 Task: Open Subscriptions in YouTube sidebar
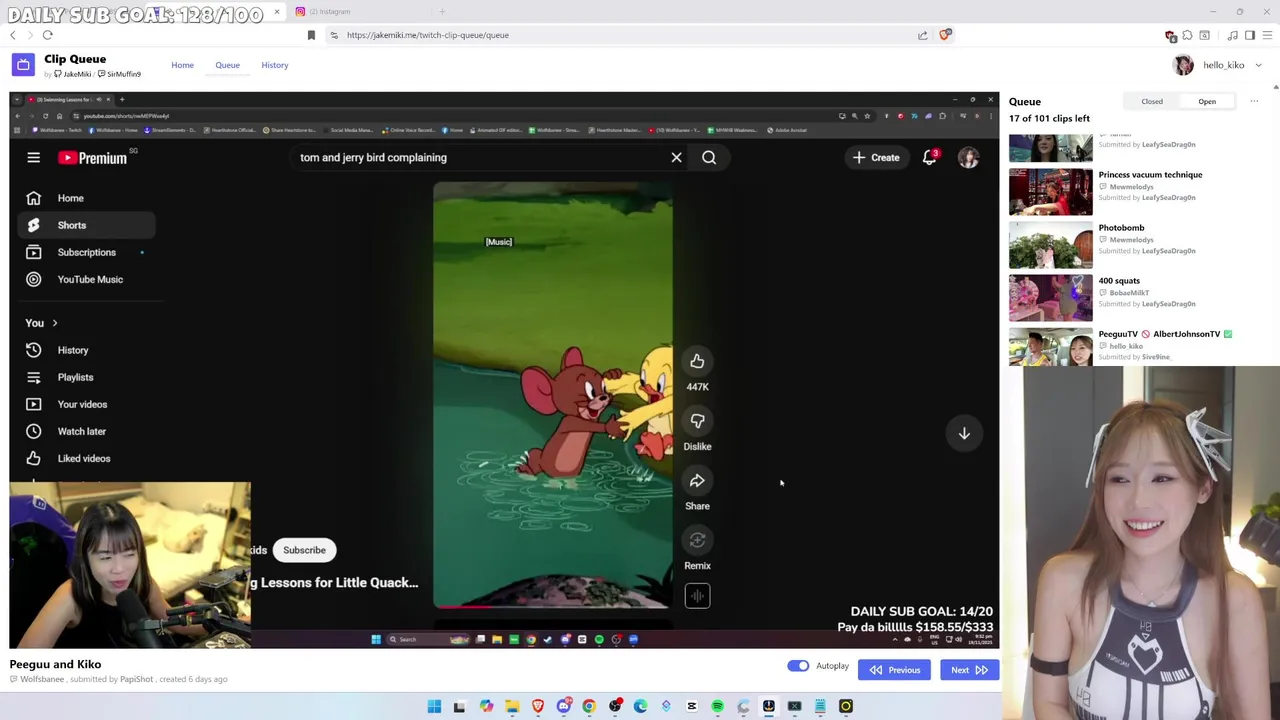click(86, 252)
